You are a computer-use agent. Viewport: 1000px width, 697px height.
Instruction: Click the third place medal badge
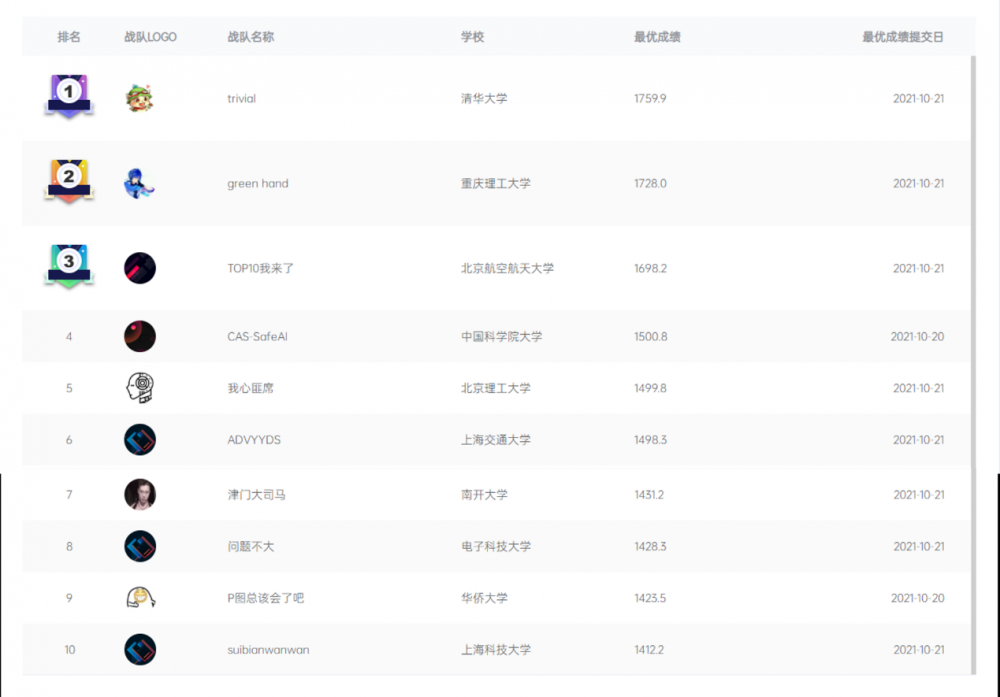click(x=69, y=267)
